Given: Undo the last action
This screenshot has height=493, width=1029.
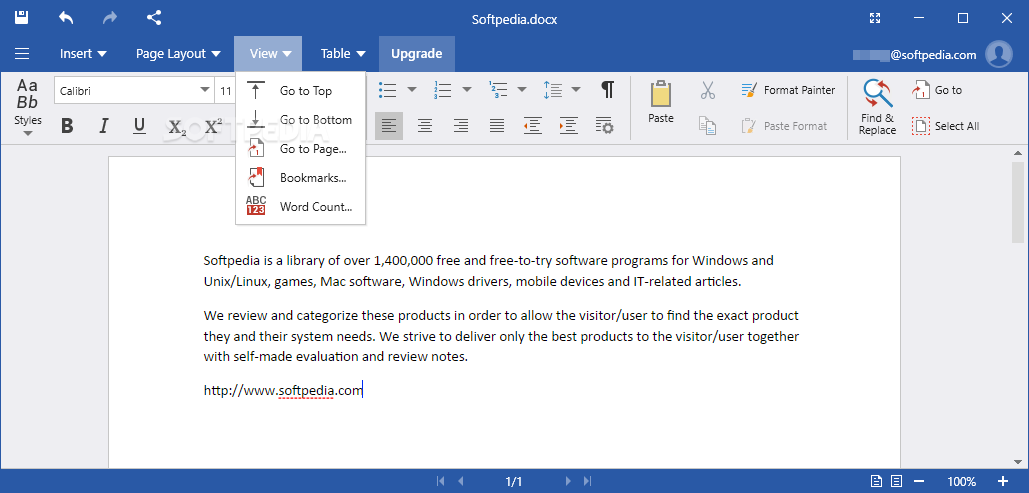Looking at the screenshot, I should [66, 18].
